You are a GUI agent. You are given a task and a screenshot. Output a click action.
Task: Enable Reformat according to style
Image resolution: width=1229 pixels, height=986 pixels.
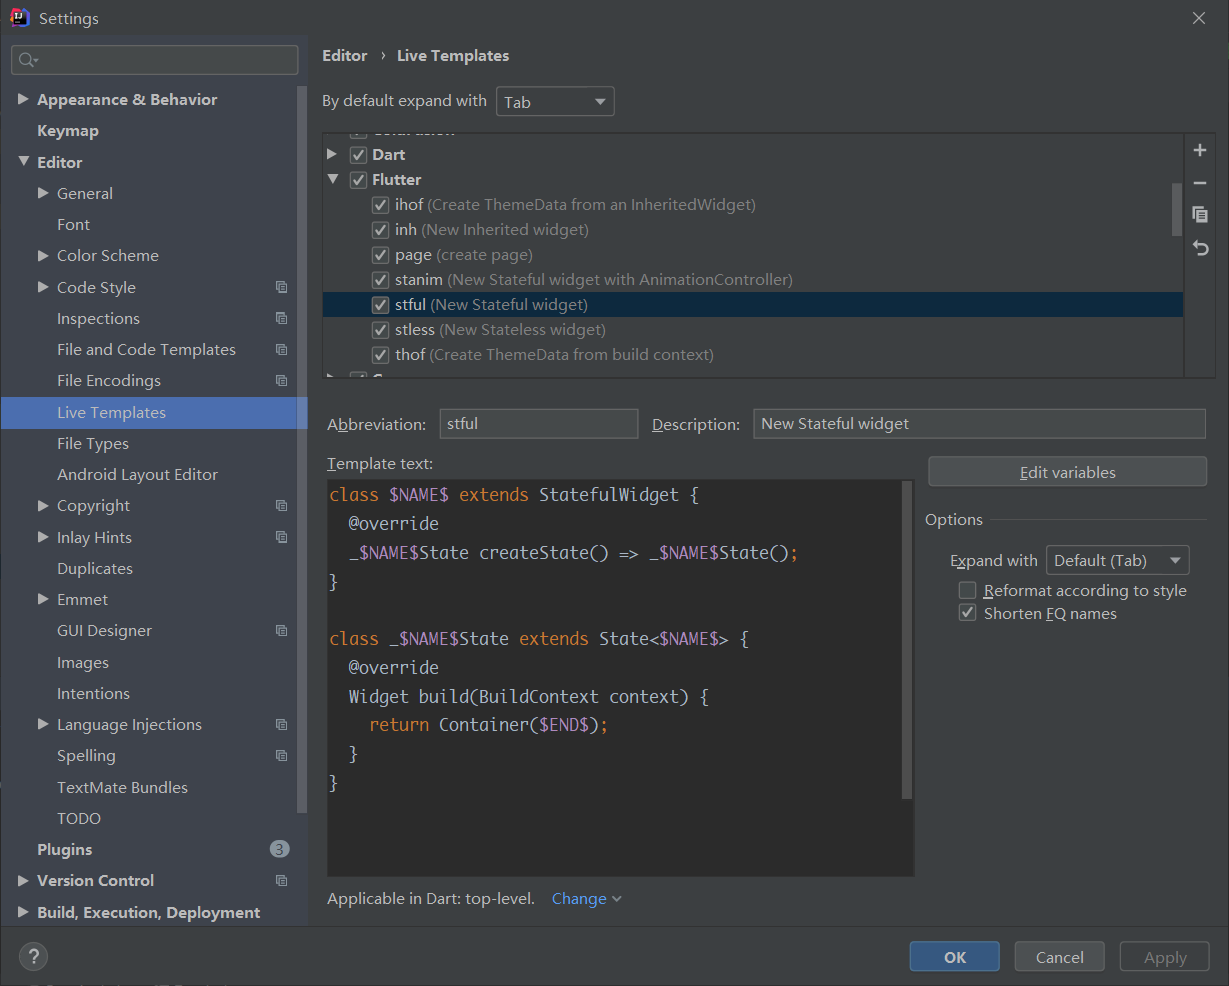click(x=967, y=590)
